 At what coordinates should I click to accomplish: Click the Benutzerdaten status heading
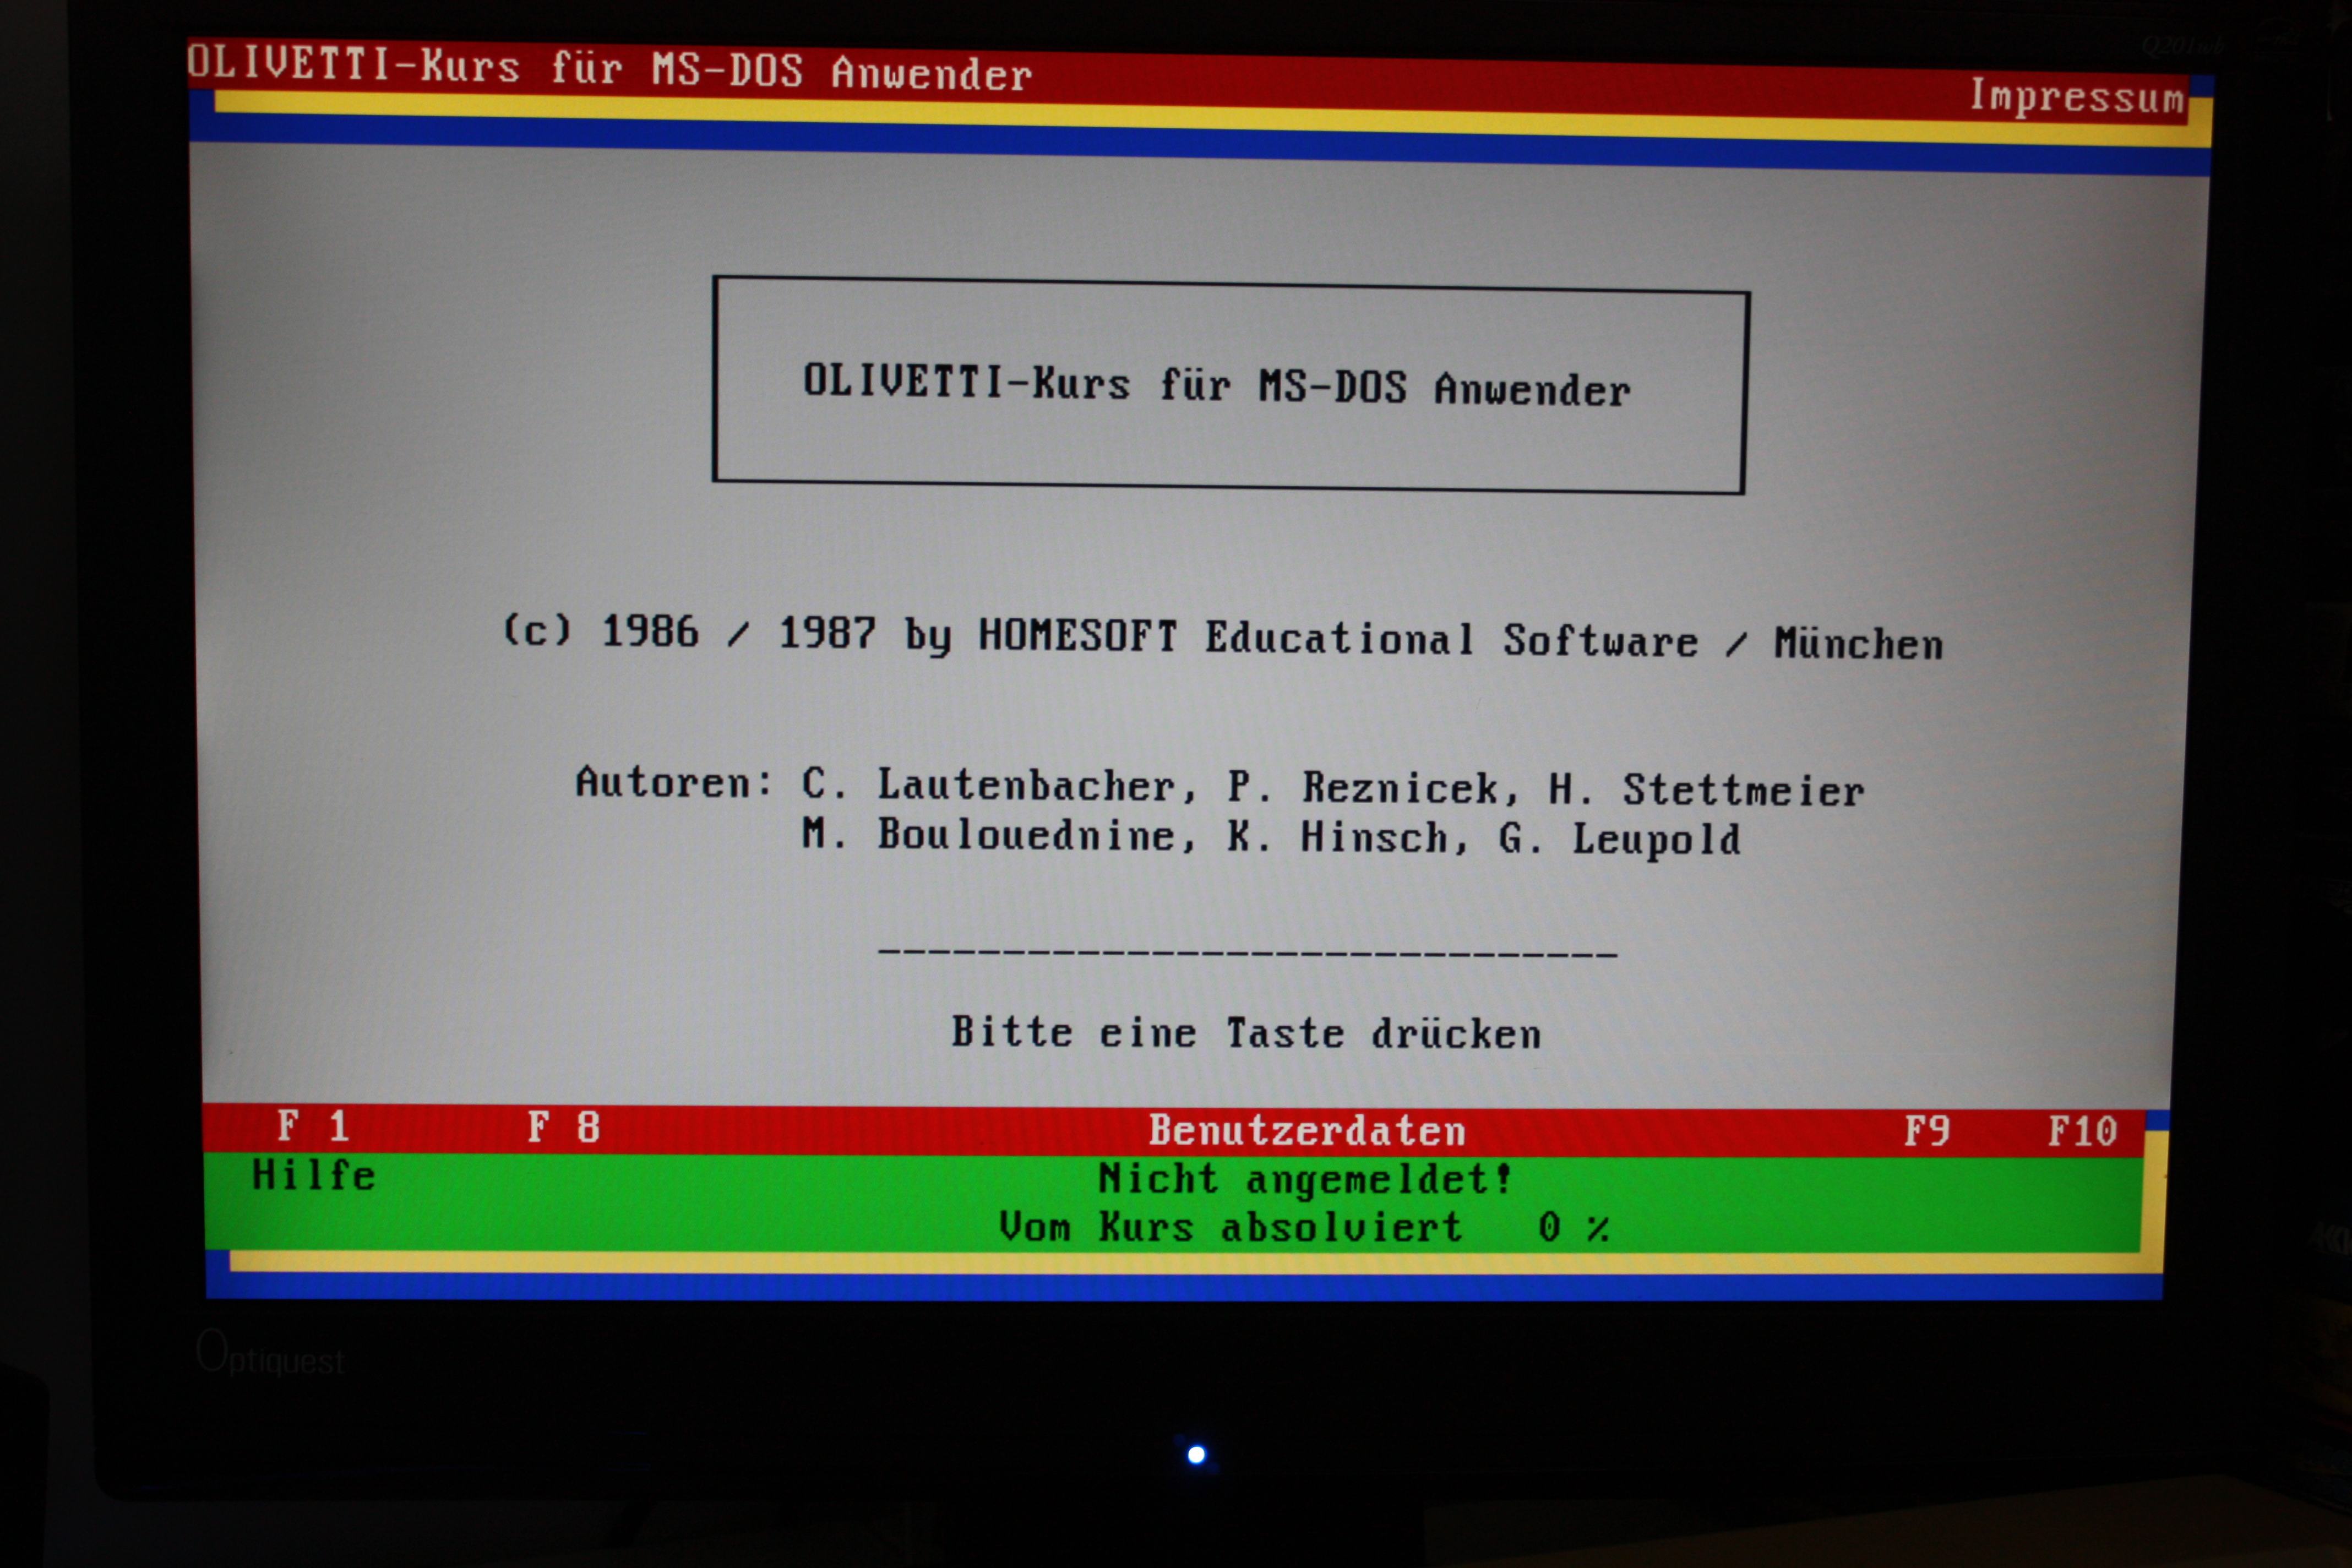(1307, 1131)
